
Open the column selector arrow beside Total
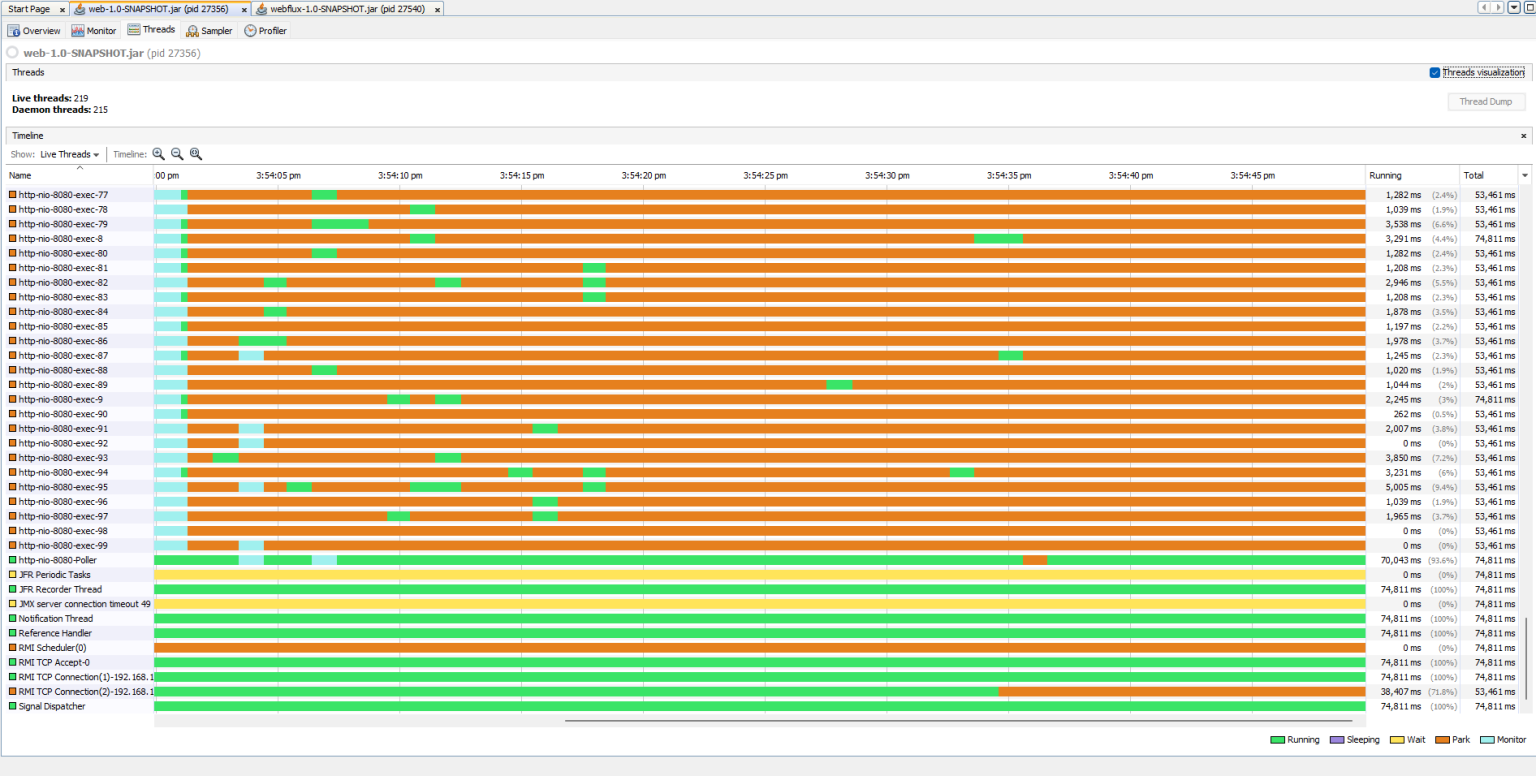click(x=1525, y=176)
